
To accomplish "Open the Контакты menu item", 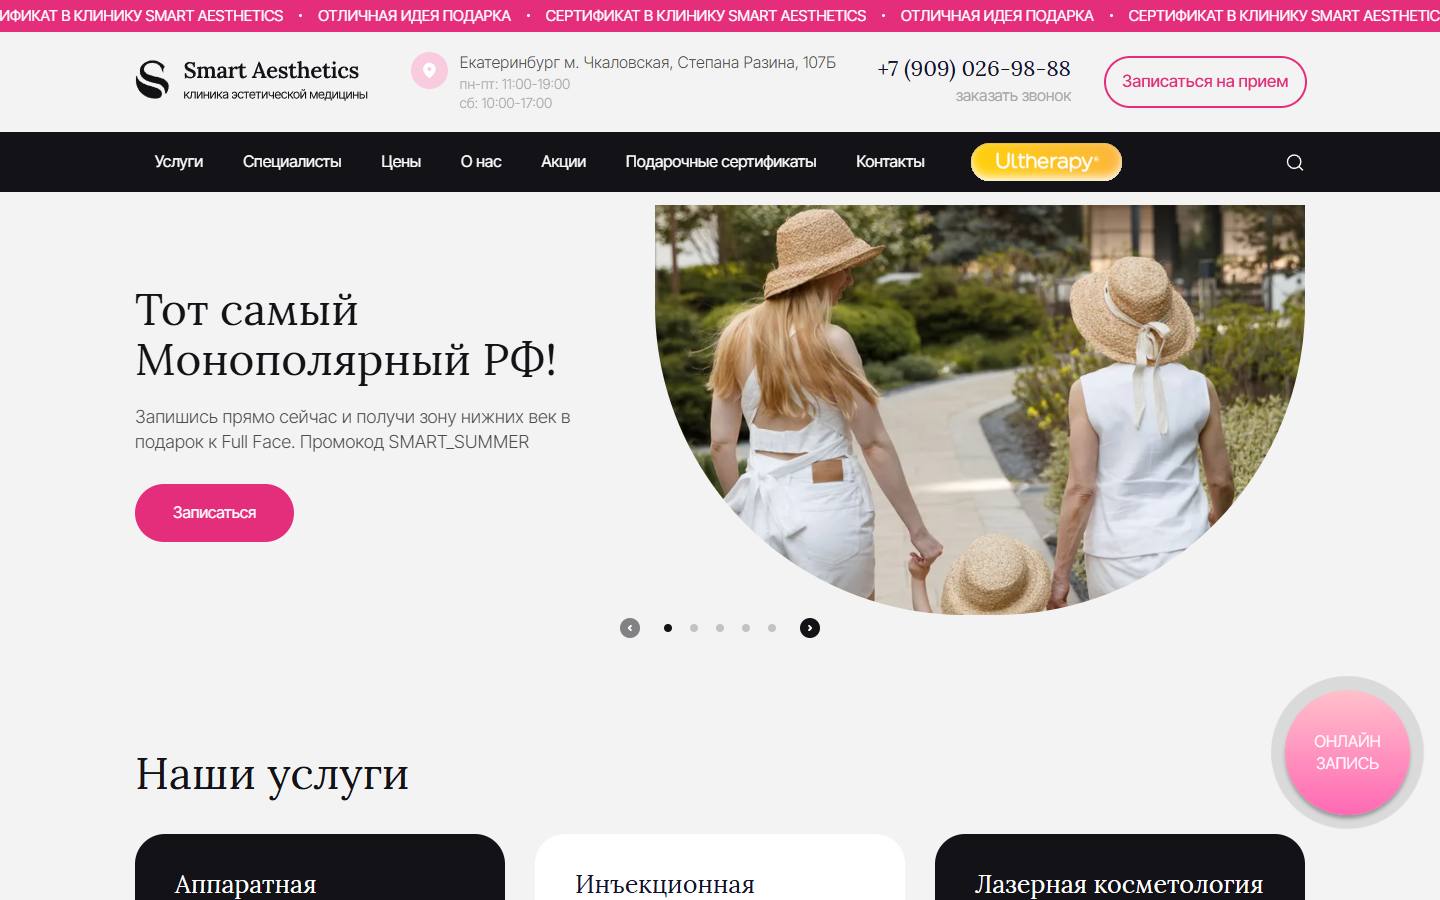I will pos(890,162).
